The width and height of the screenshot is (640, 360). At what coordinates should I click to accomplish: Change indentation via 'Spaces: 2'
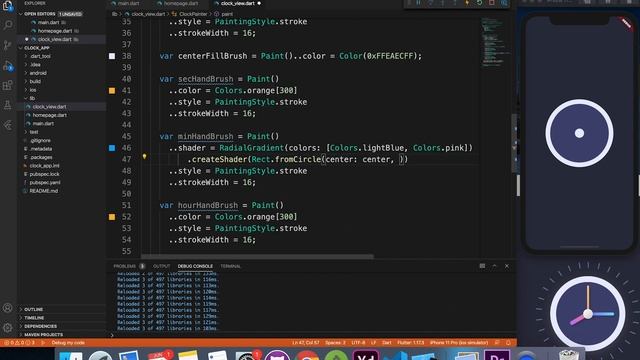pos(335,343)
